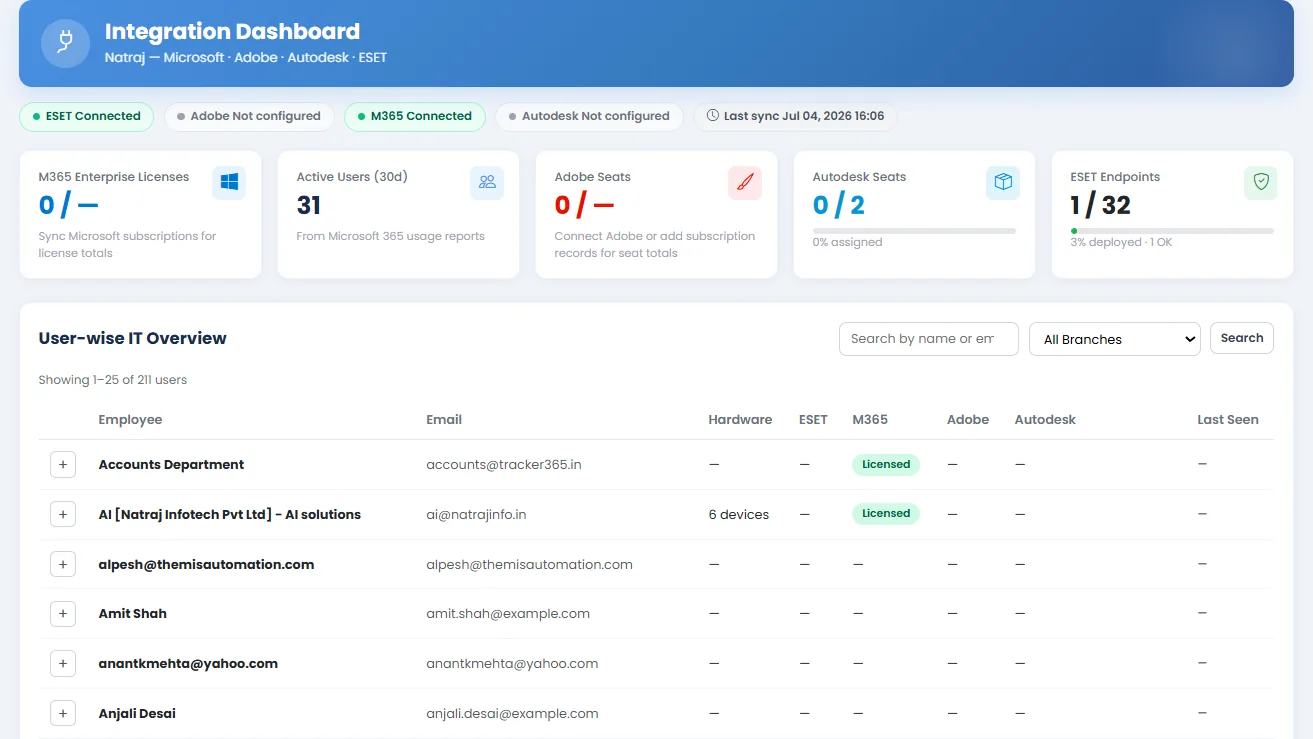Click the Windows icon on M365 Enterprise Licenses card

(x=229, y=183)
